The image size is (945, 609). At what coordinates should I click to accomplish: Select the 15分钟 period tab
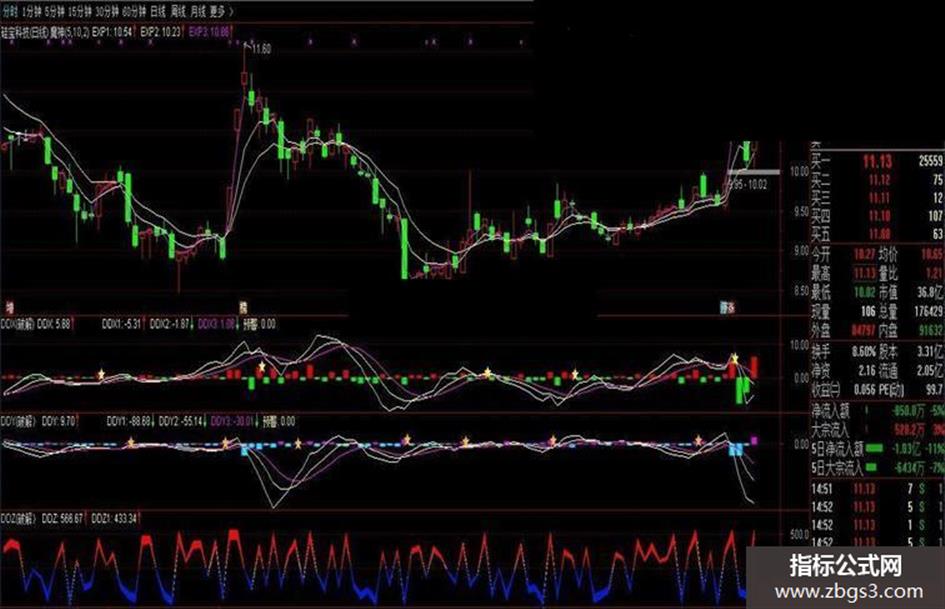(80, 11)
